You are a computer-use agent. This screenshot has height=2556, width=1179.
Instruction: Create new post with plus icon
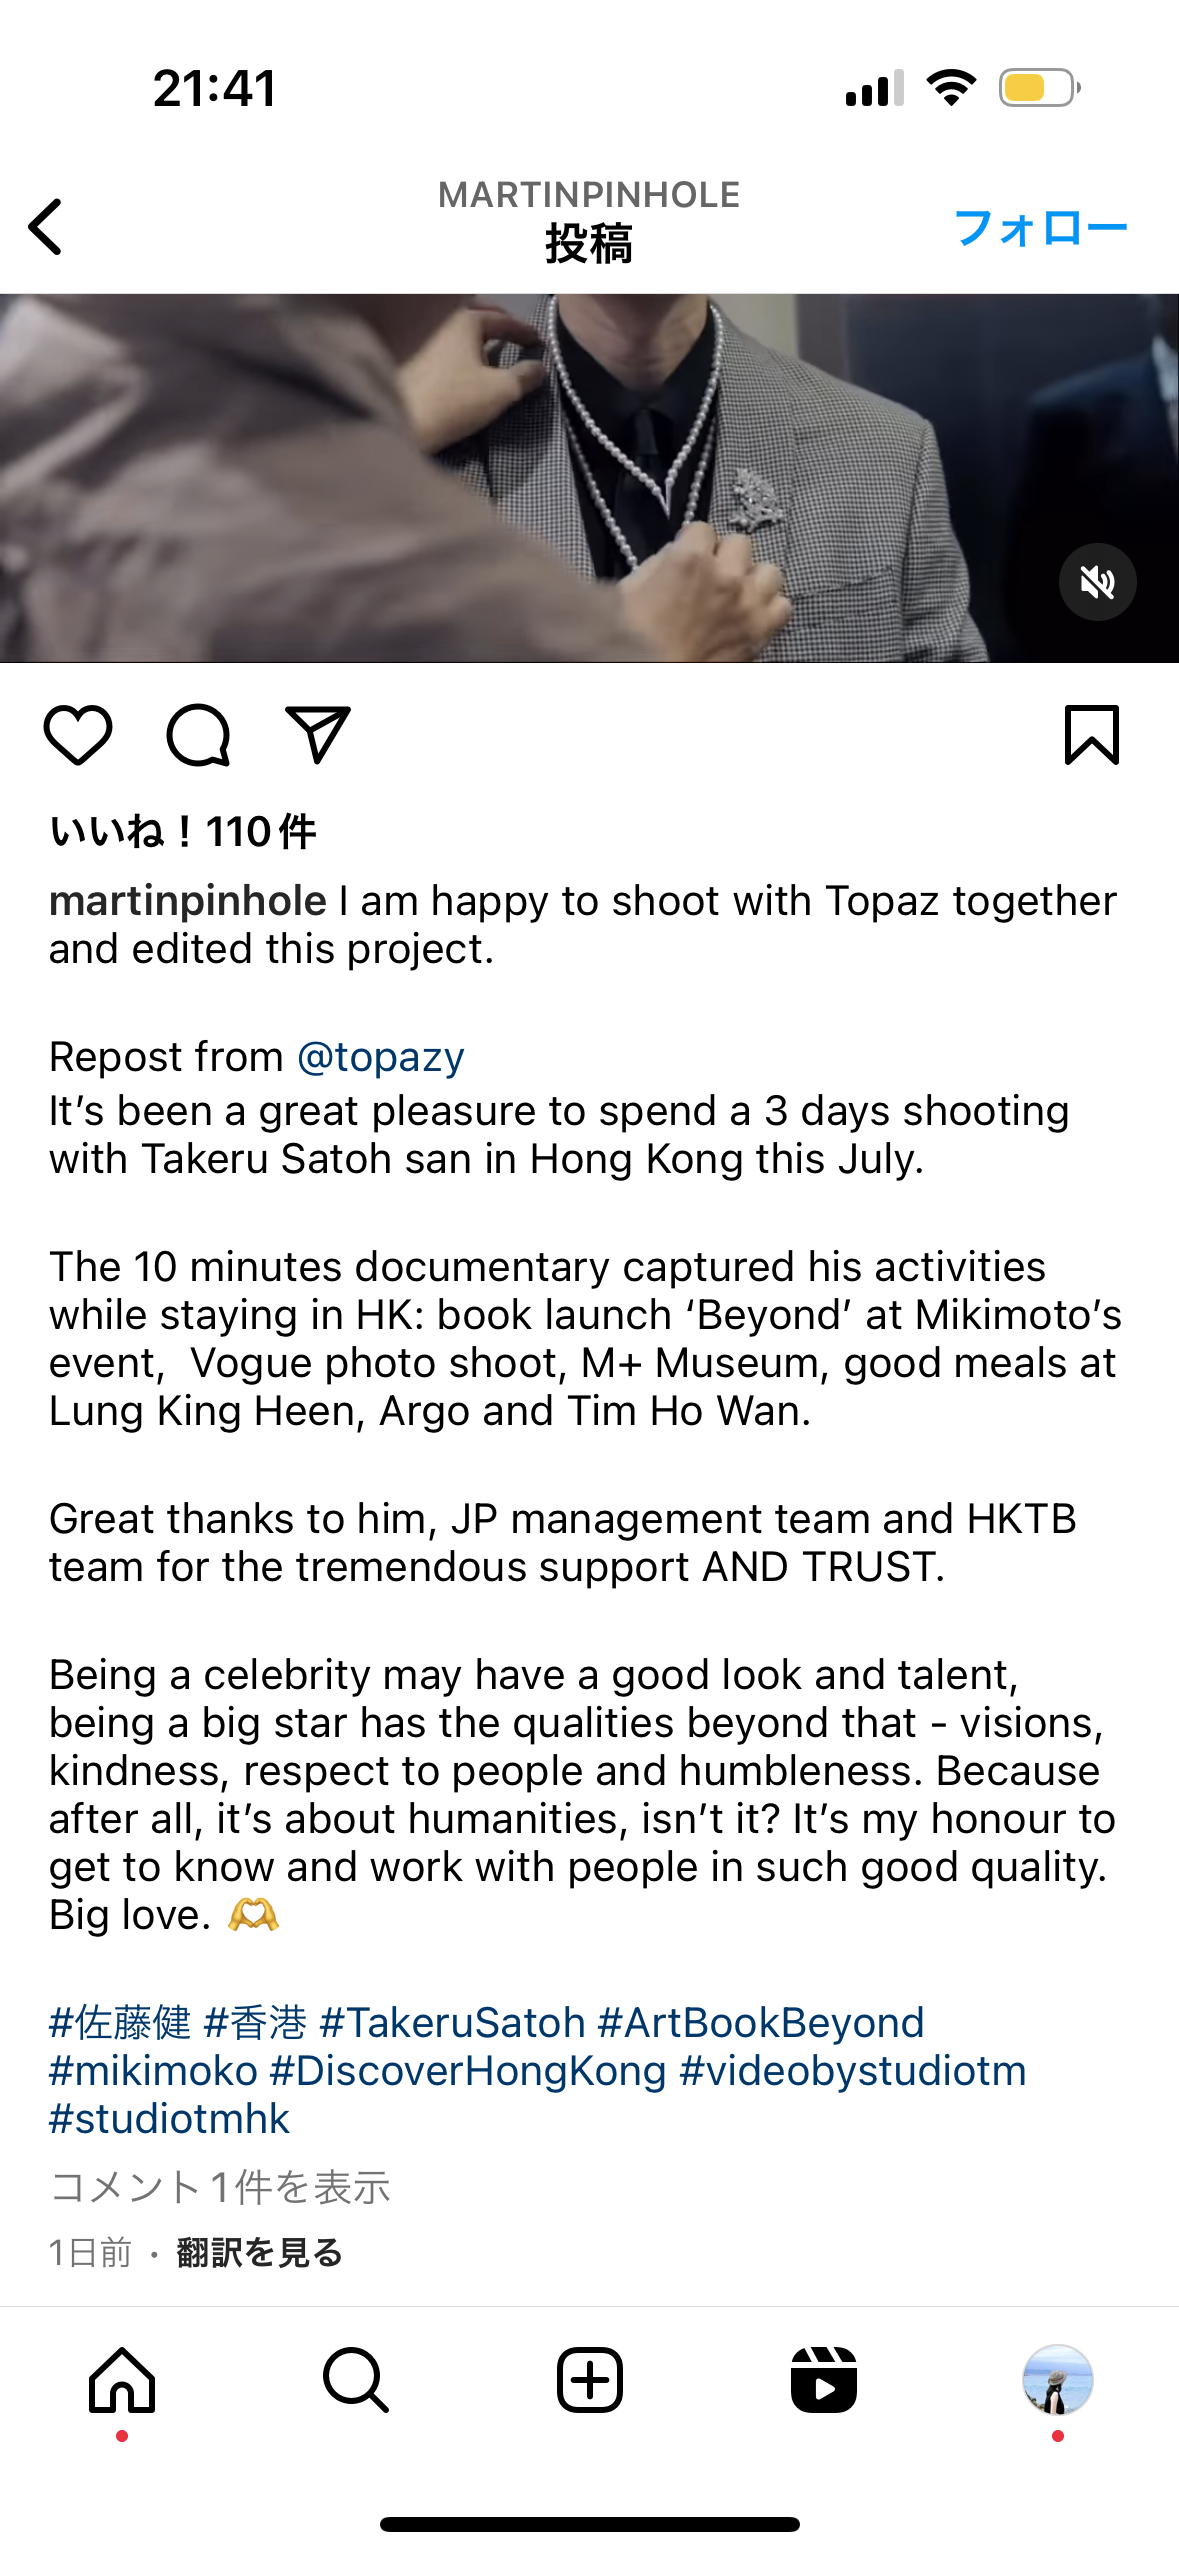coord(590,2380)
